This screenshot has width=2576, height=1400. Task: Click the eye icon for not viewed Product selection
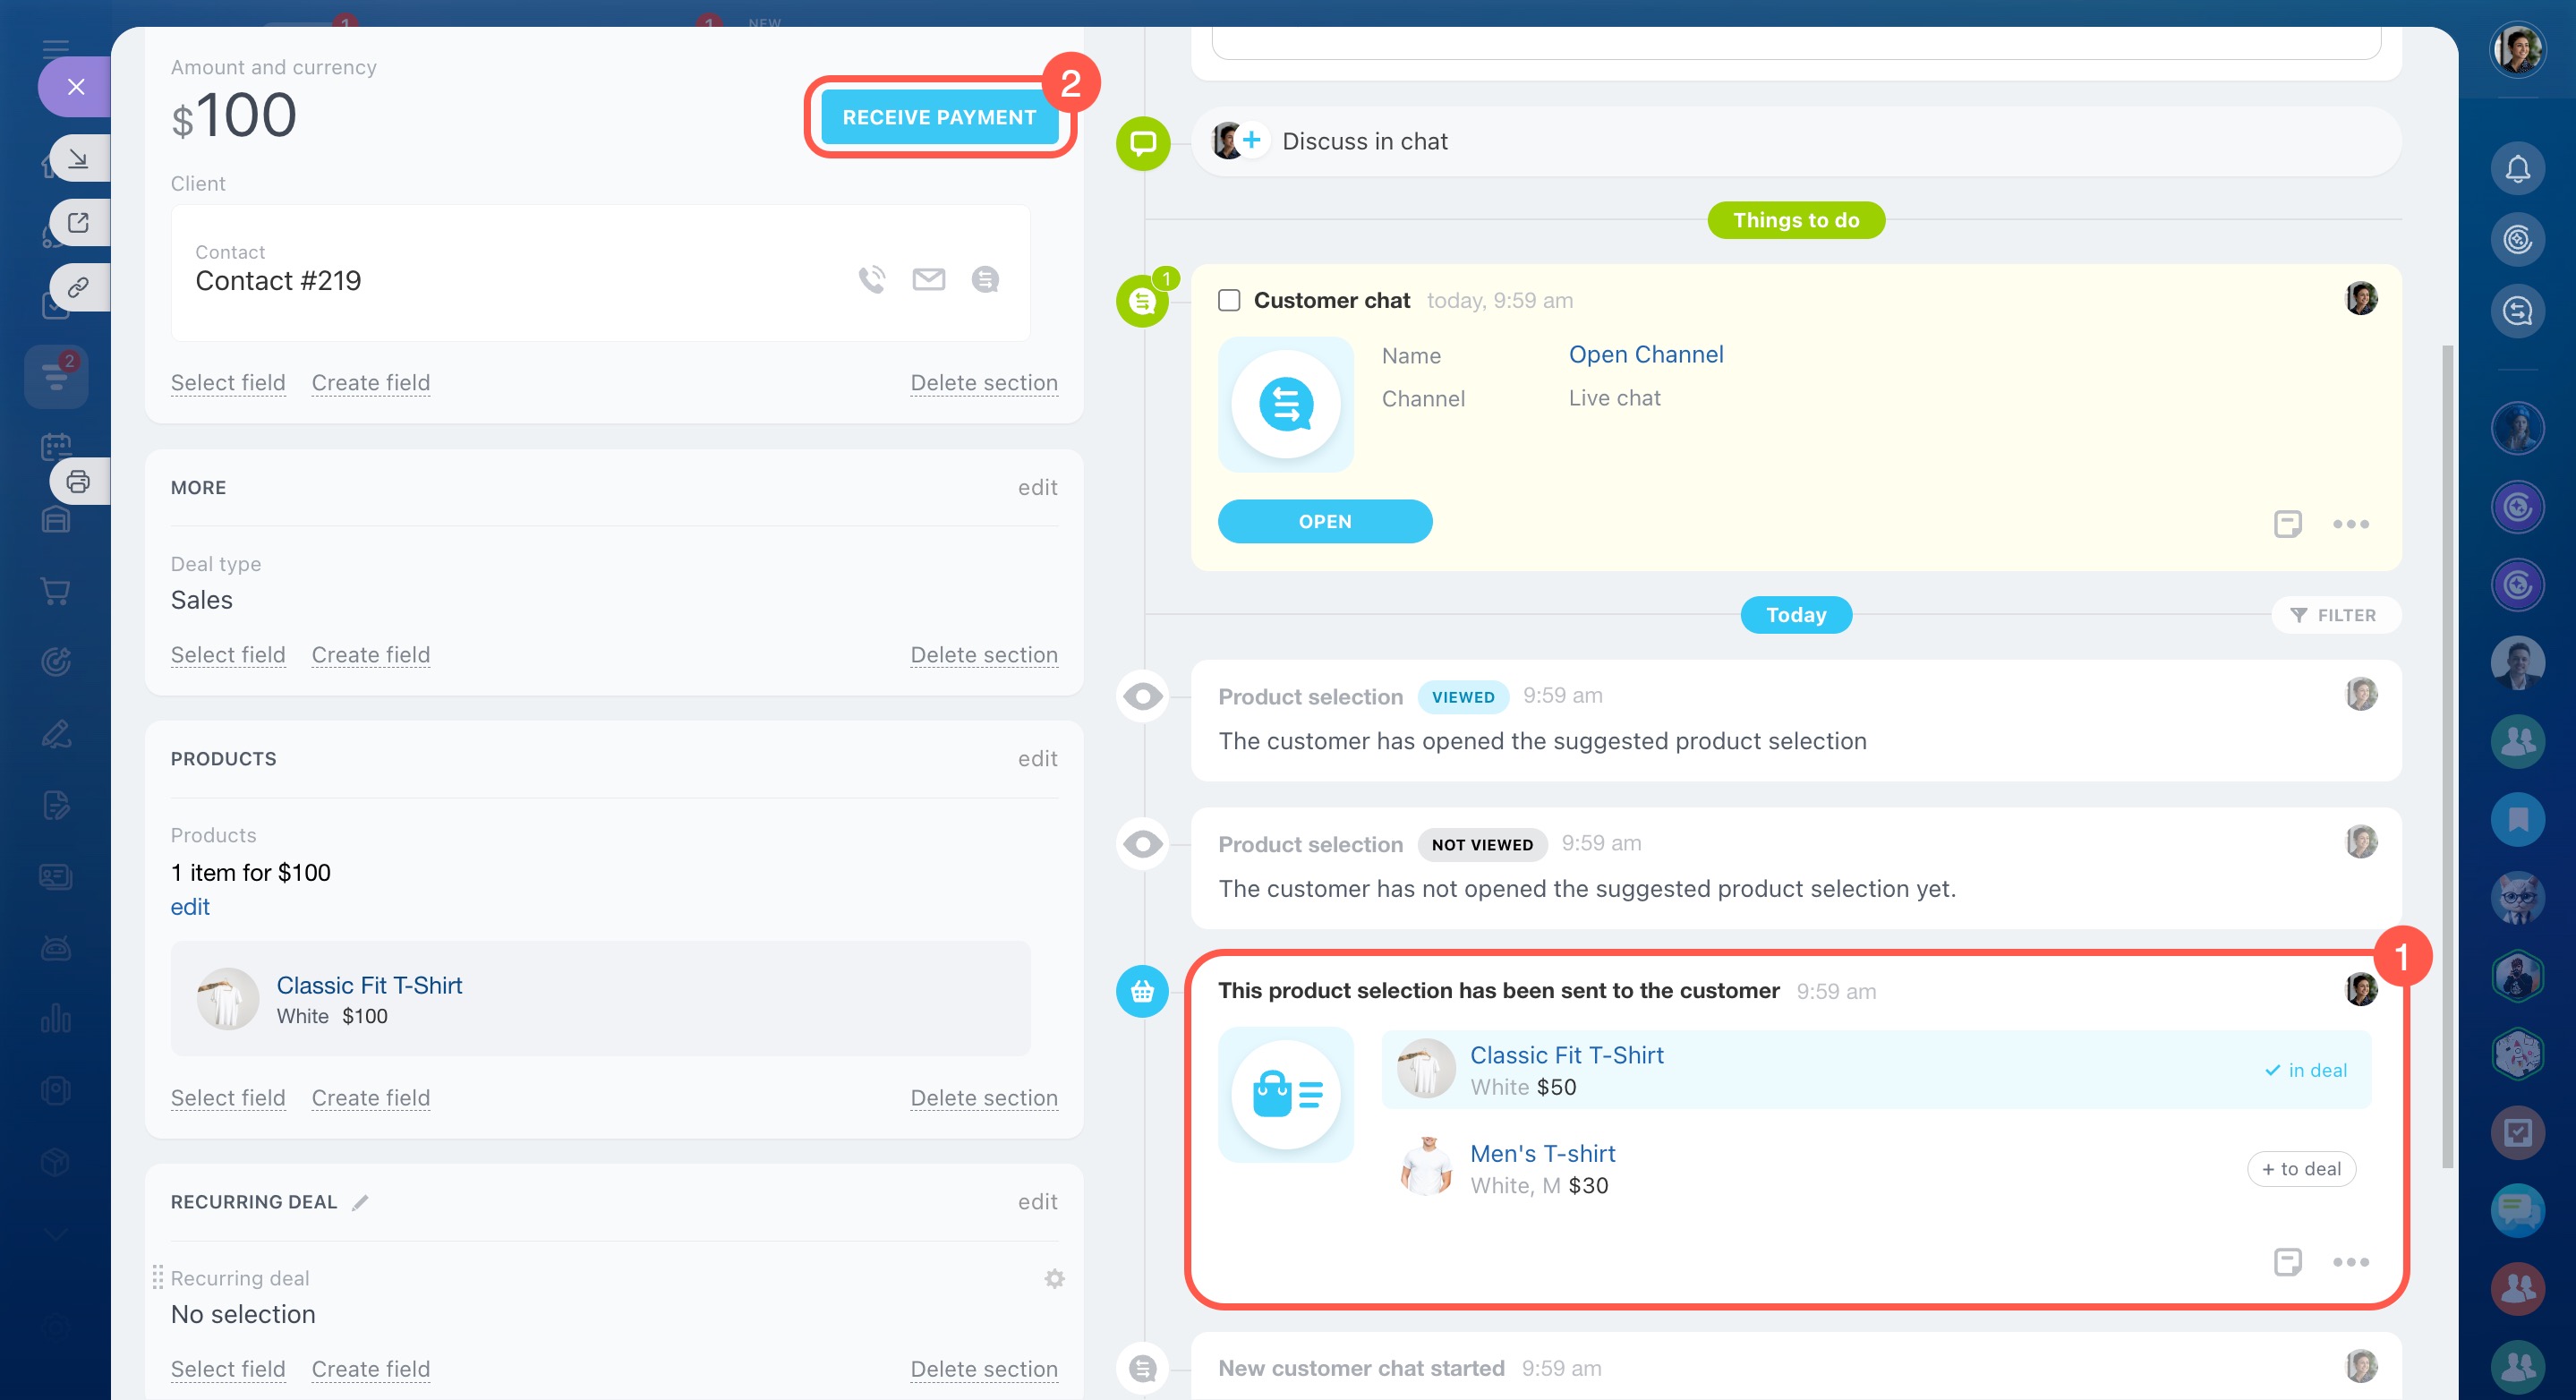(x=1142, y=844)
